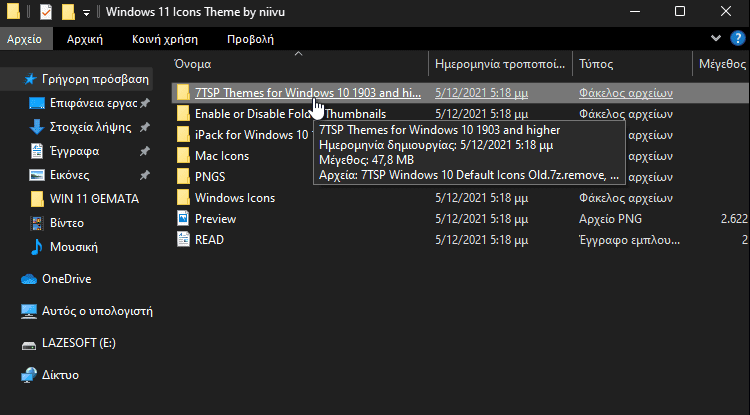This screenshot has height=415, width=750.
Task: Click the Windows Icons folder icon
Action: tap(183, 198)
